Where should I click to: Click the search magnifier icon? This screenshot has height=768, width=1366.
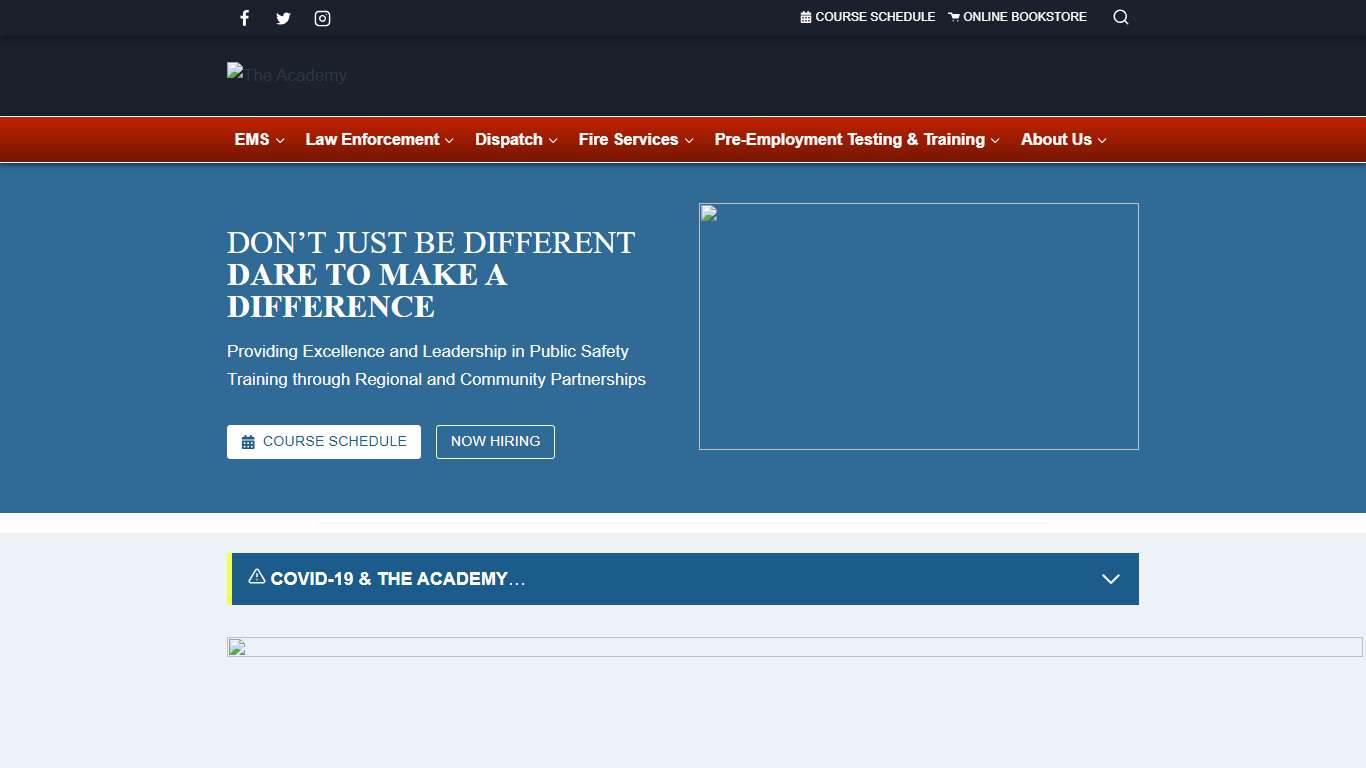point(1121,17)
